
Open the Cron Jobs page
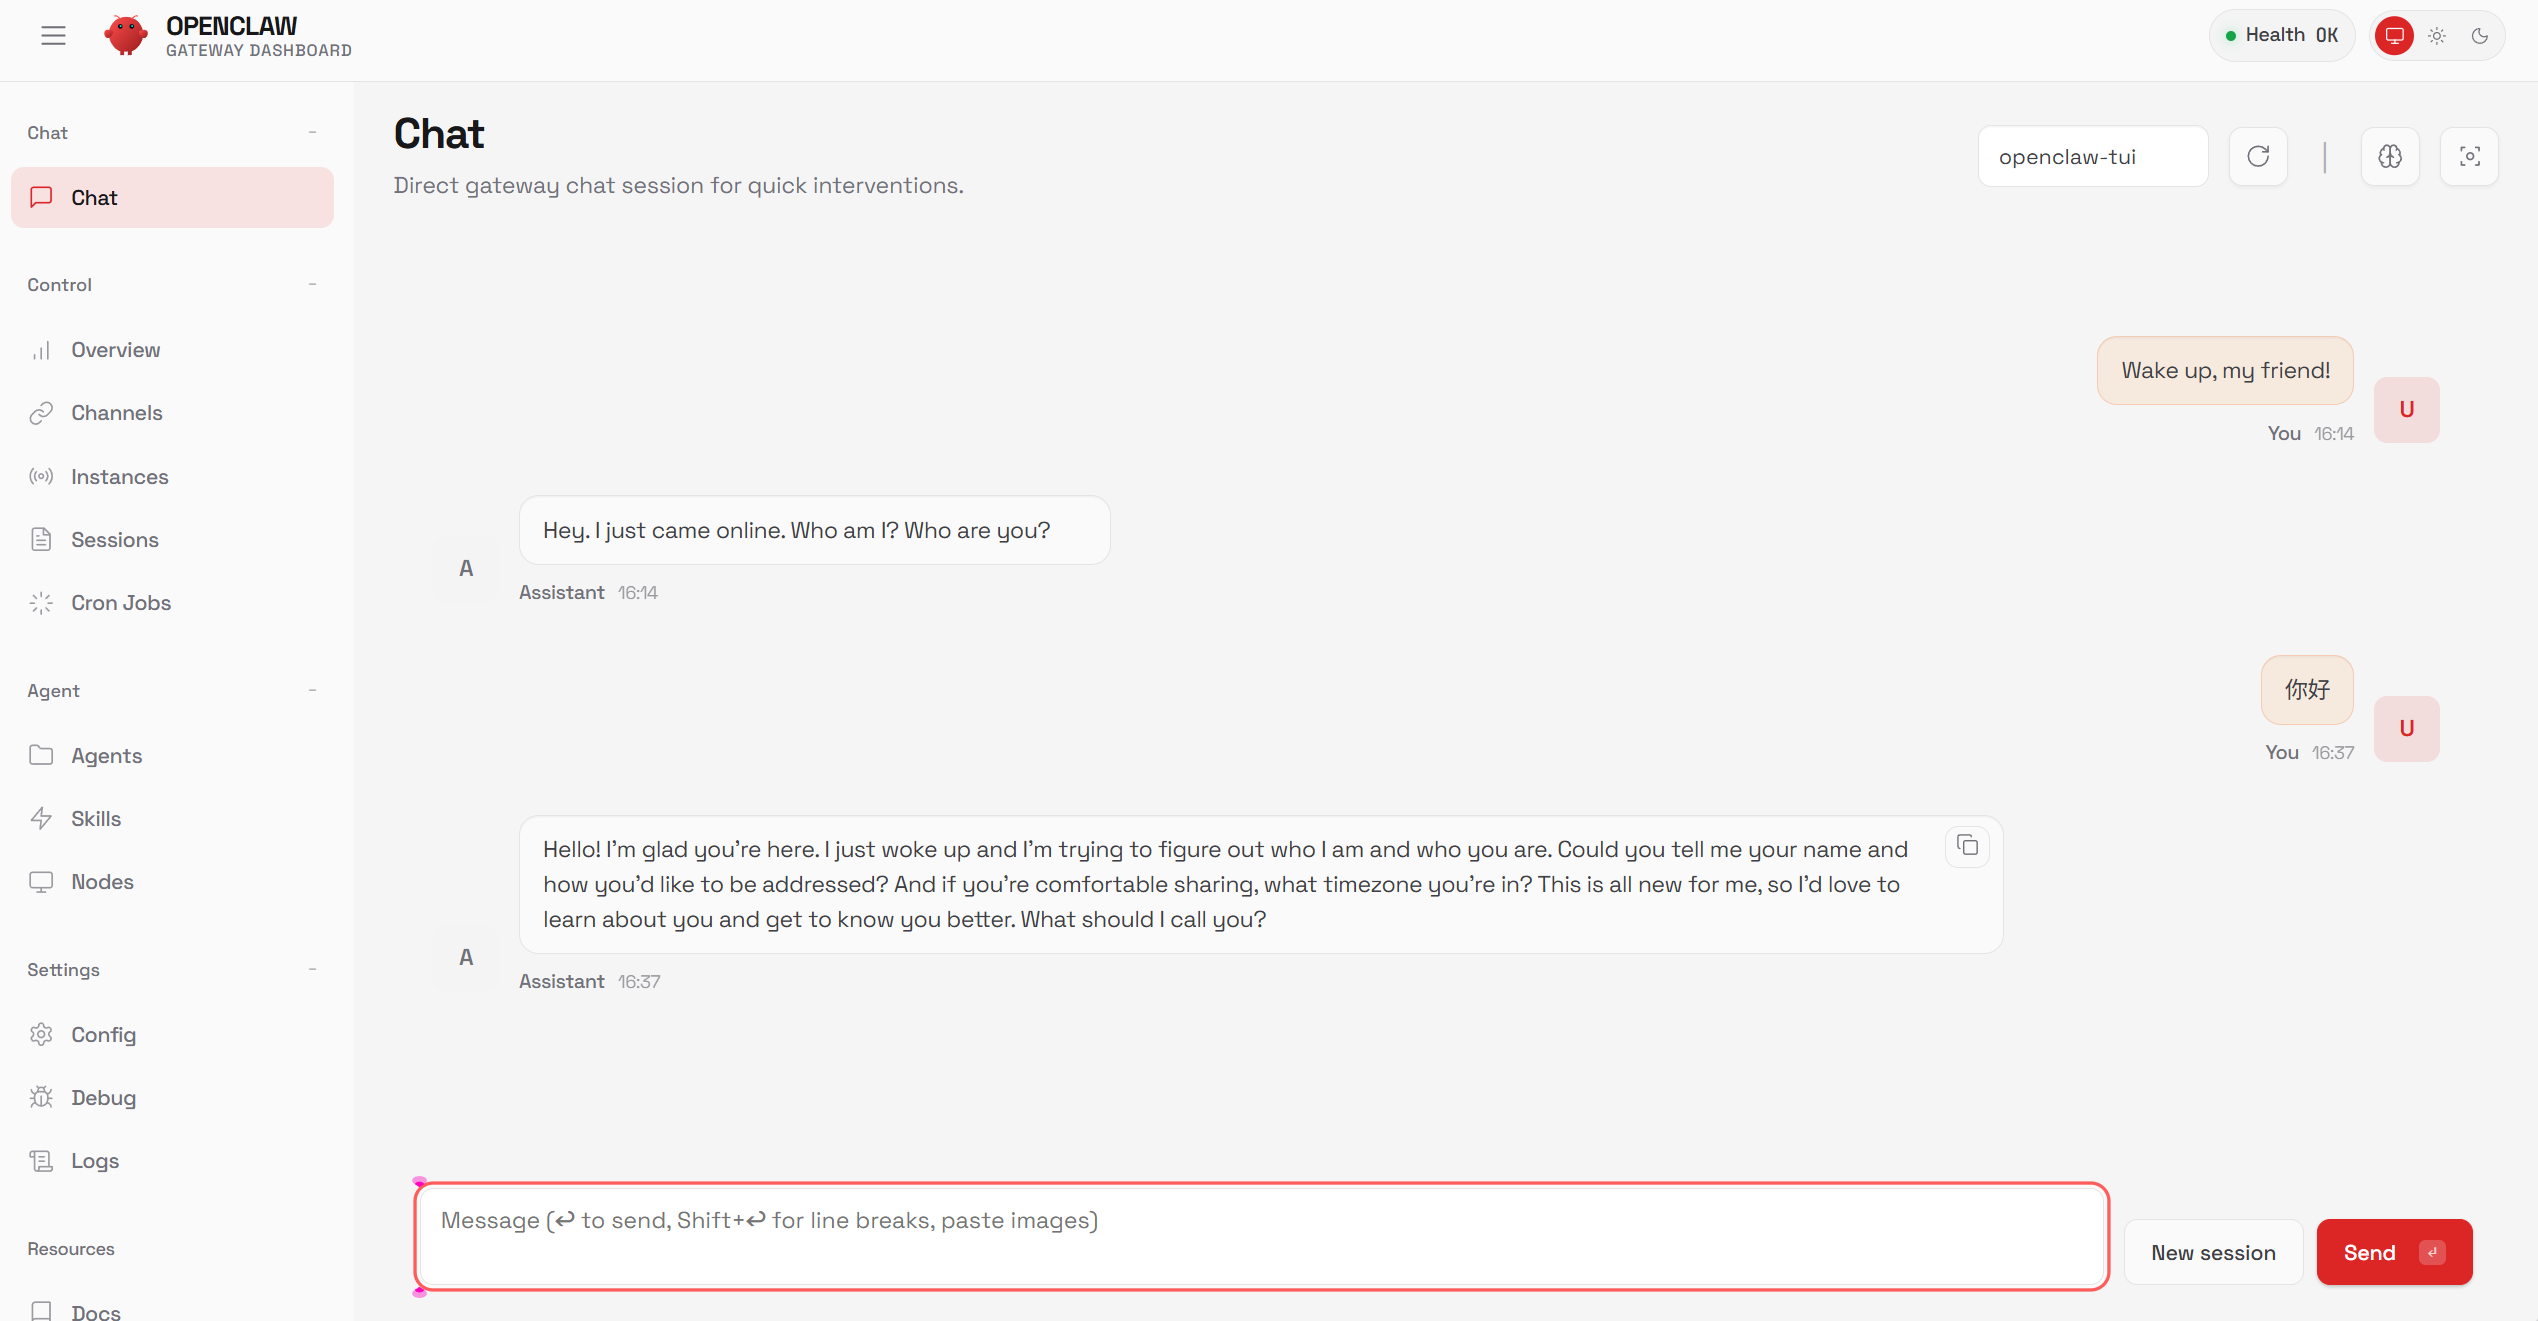point(121,602)
